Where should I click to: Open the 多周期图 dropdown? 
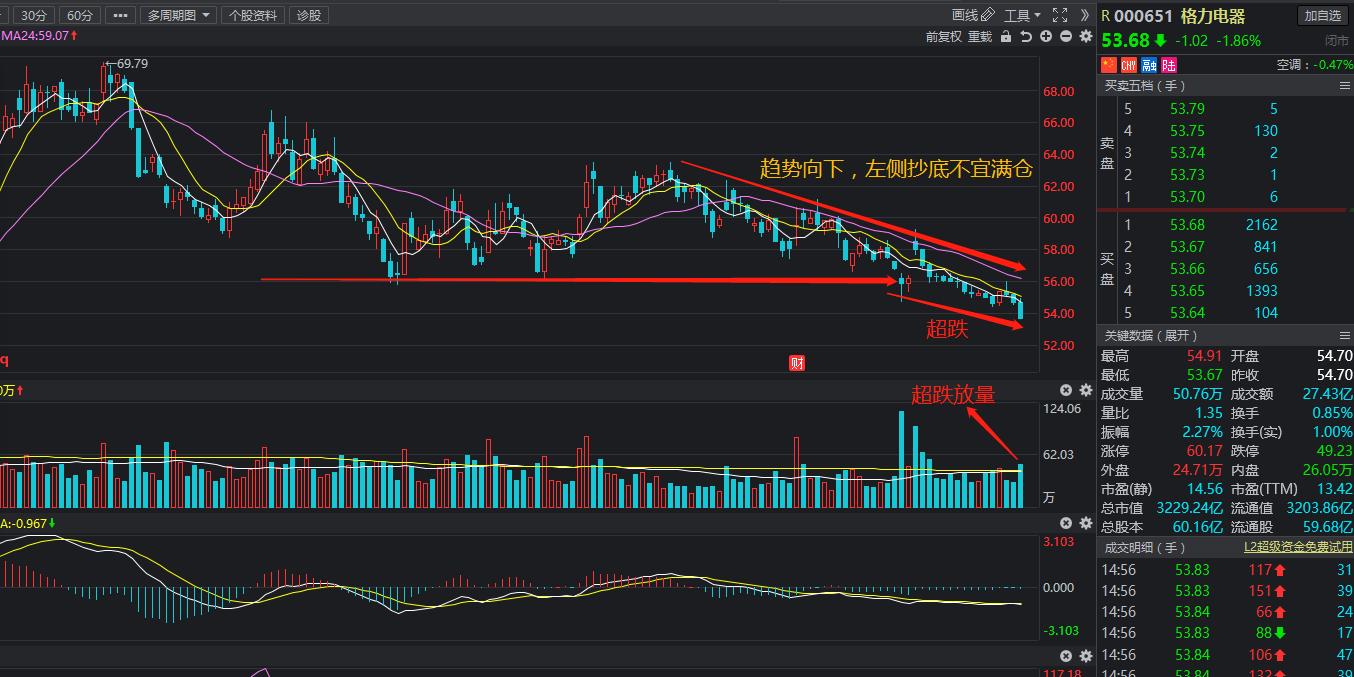179,15
